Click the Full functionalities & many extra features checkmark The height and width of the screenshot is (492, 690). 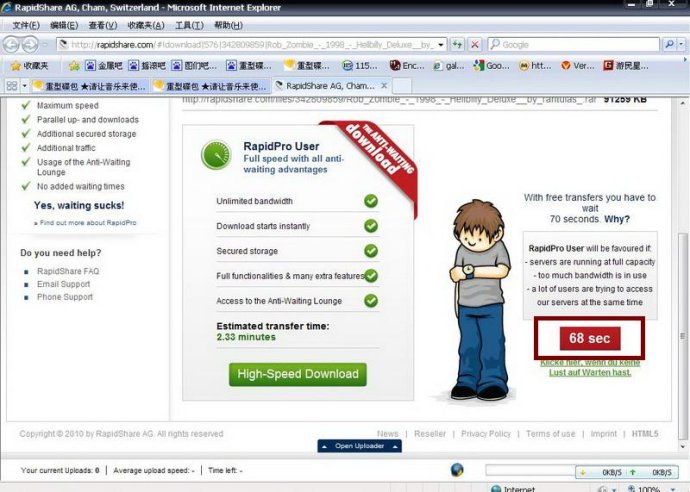pos(371,276)
